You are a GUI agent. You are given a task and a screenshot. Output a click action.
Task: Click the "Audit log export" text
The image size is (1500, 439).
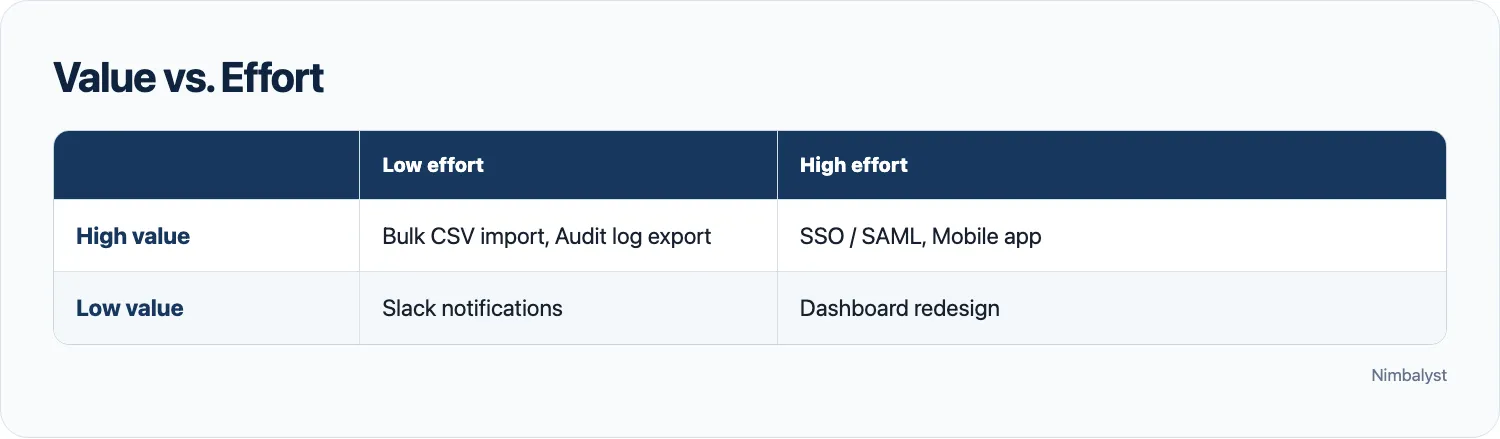633,236
